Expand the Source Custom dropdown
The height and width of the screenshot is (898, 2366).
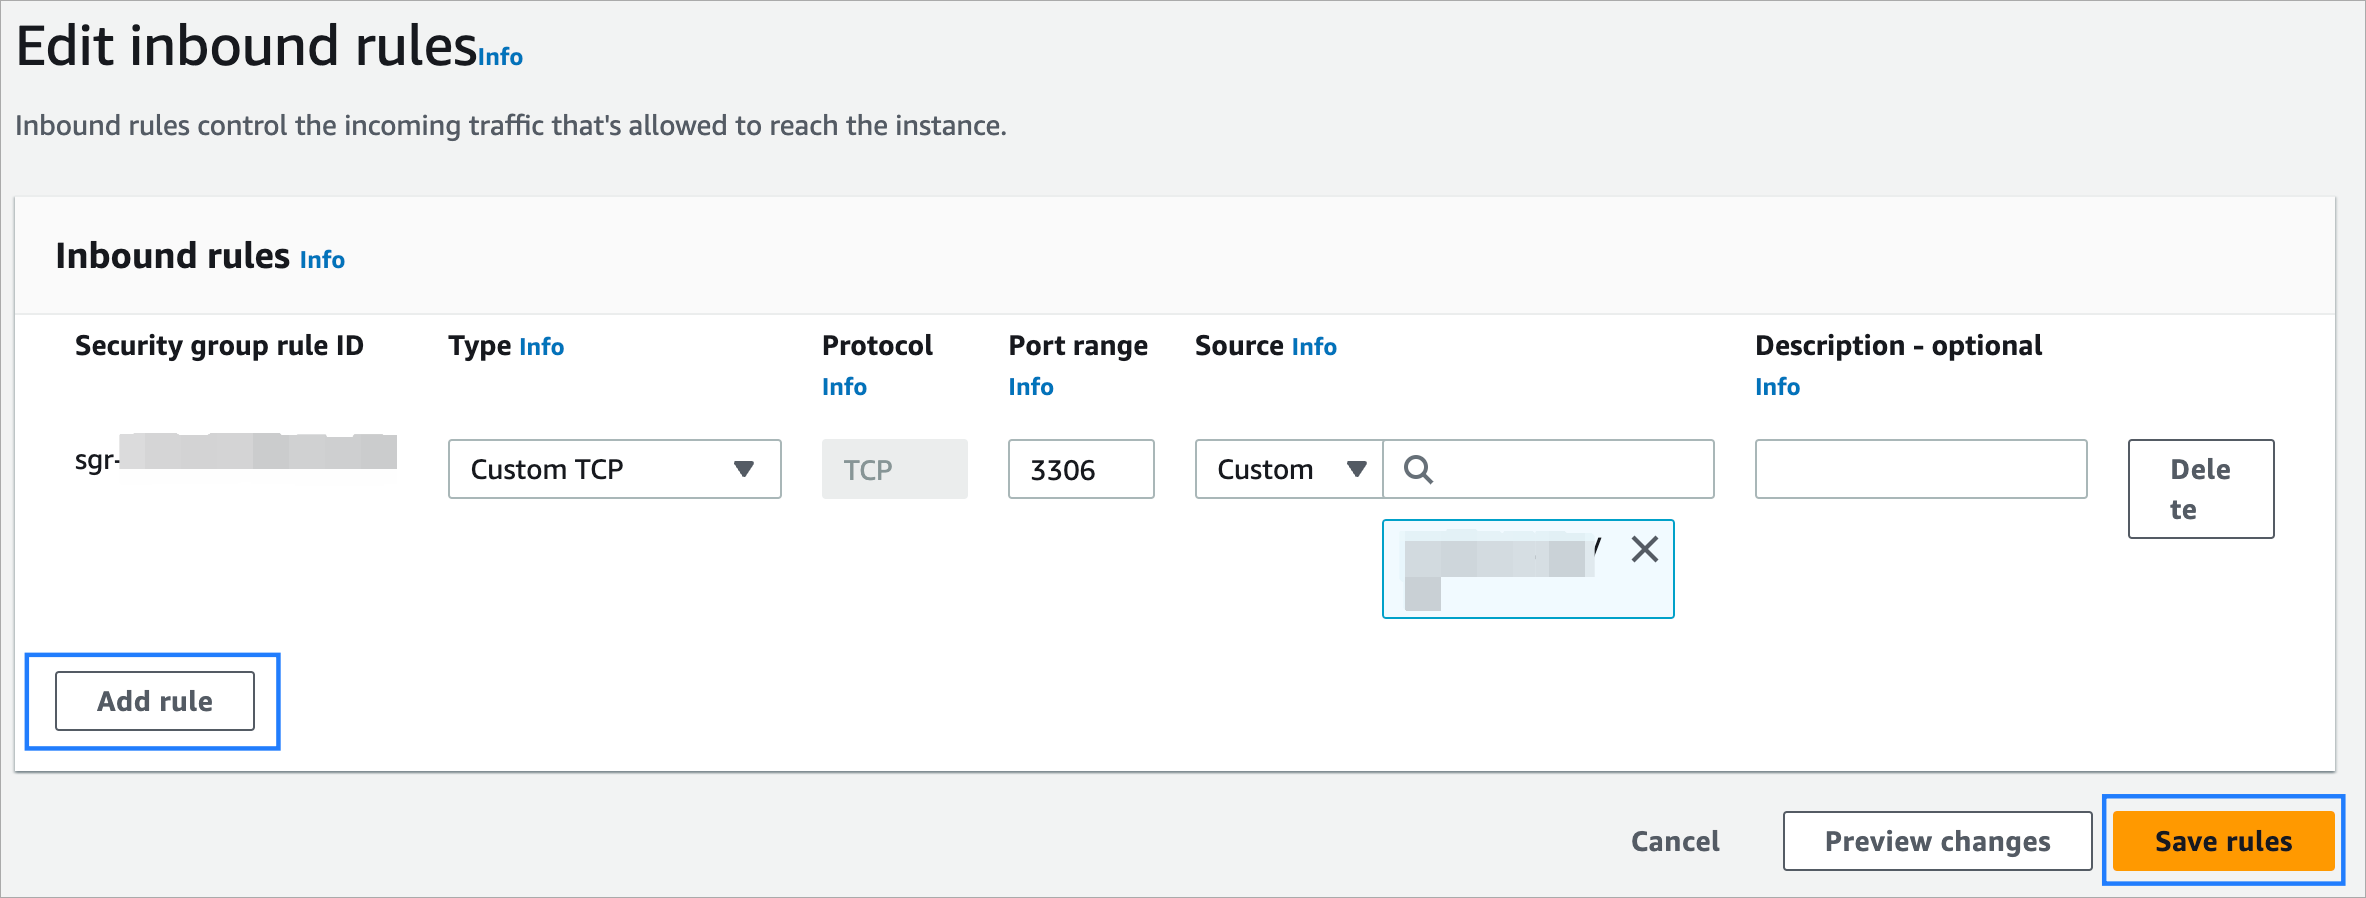tap(1289, 469)
